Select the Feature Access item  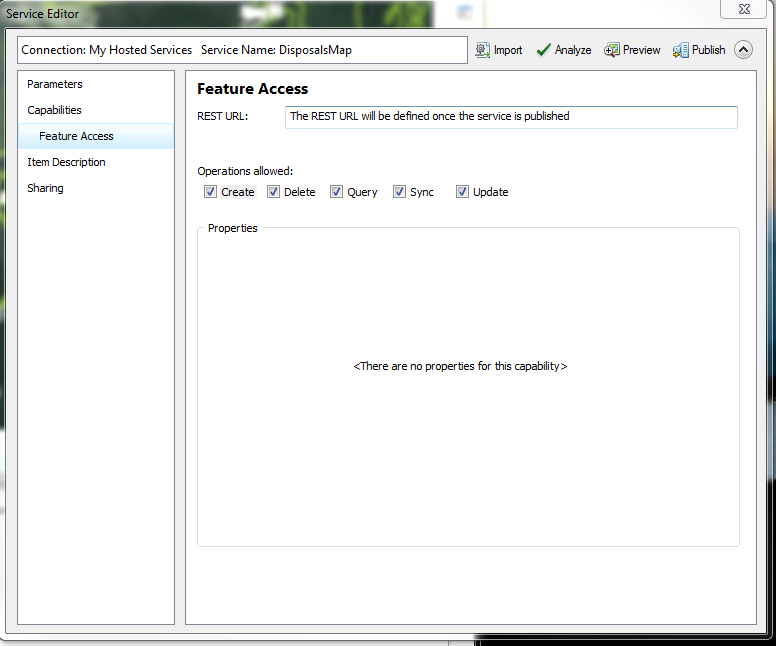tap(76, 136)
